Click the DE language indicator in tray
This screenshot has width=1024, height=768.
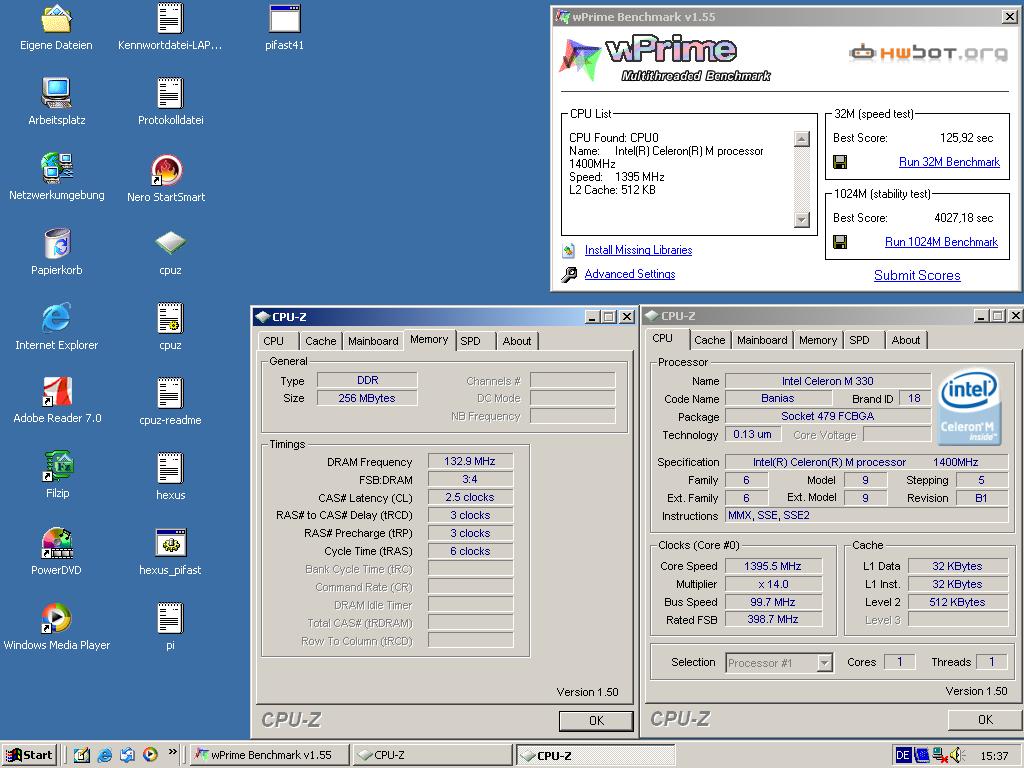(903, 755)
